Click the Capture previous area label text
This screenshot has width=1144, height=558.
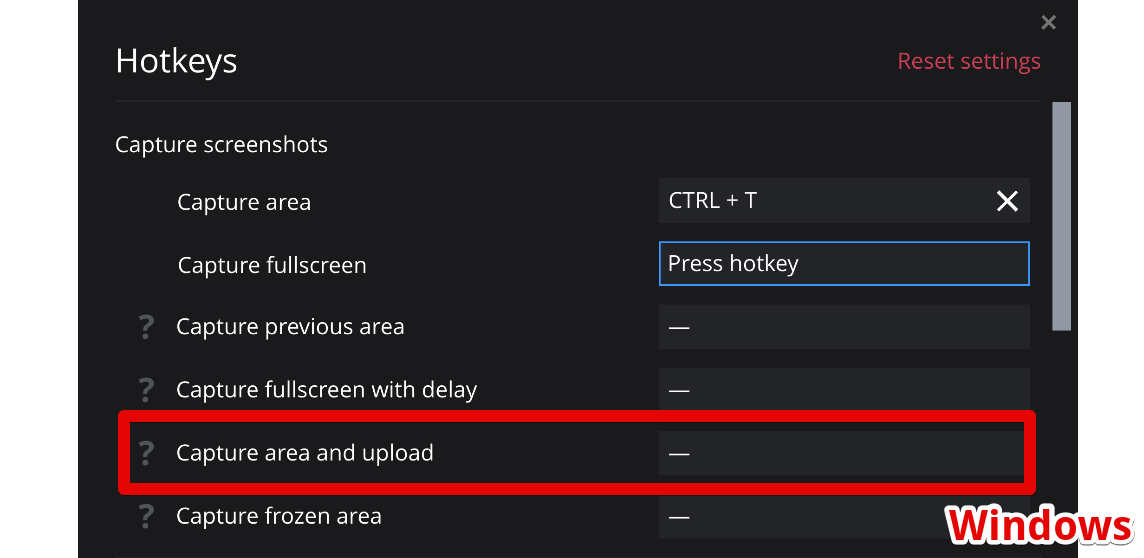(x=290, y=327)
